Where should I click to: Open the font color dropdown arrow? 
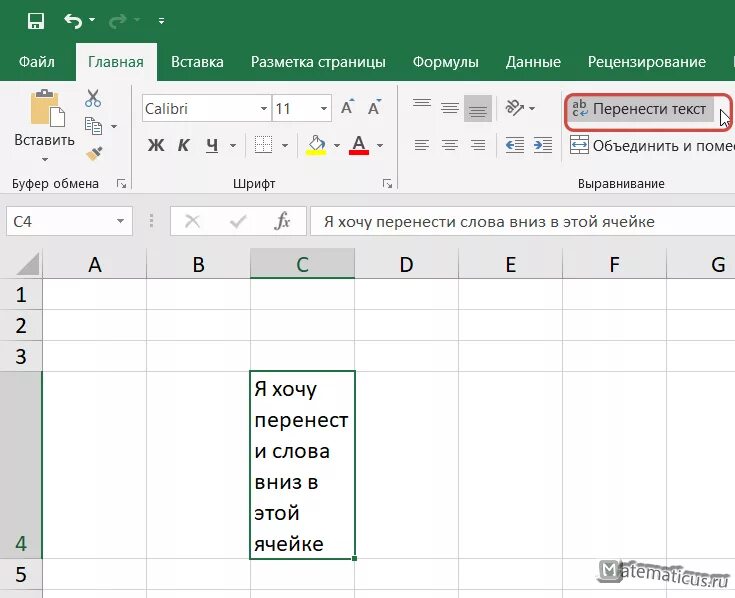point(380,146)
